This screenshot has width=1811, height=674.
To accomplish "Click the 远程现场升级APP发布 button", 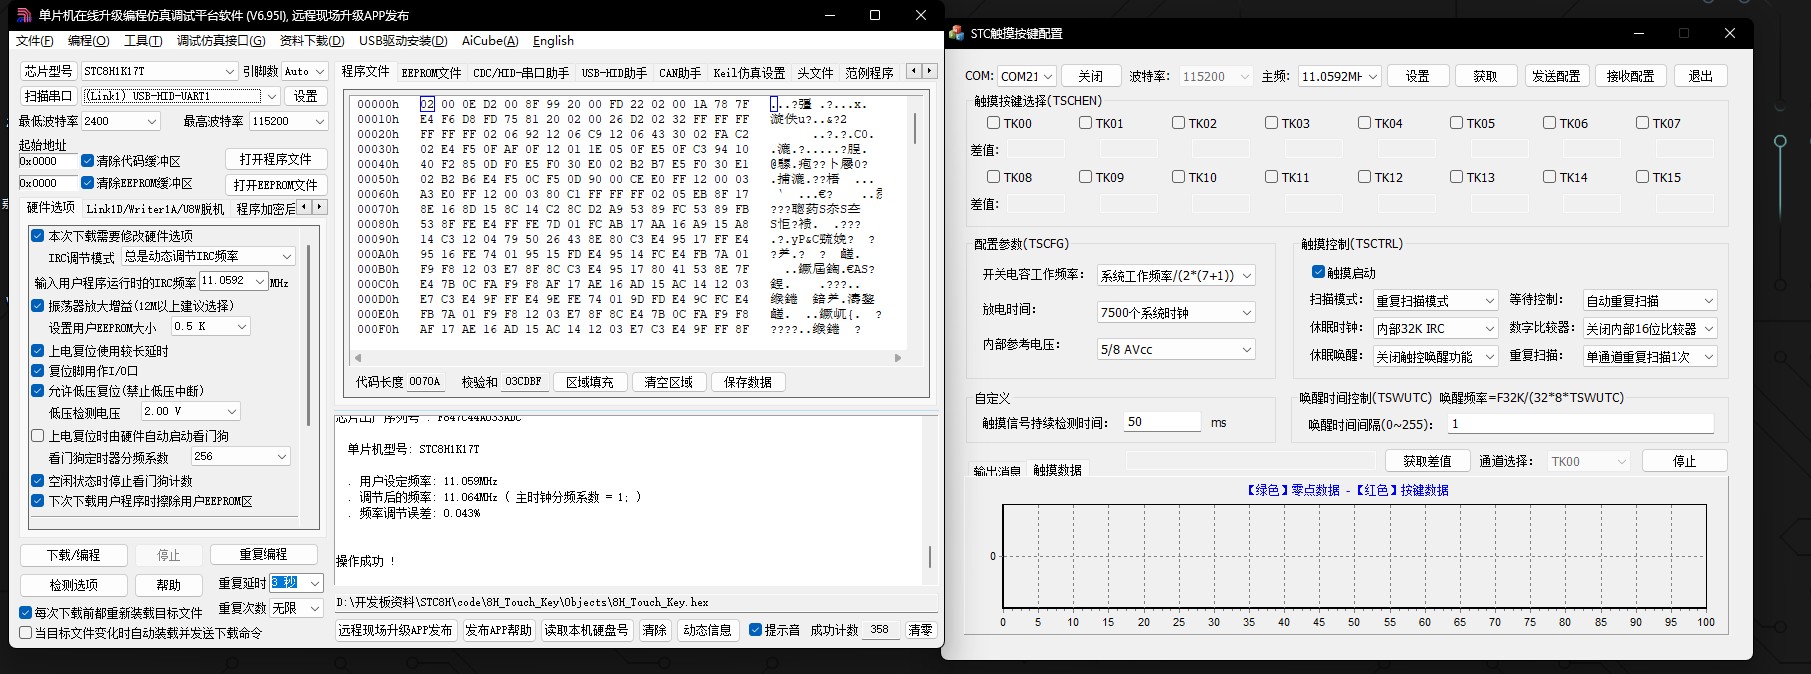I will (395, 630).
